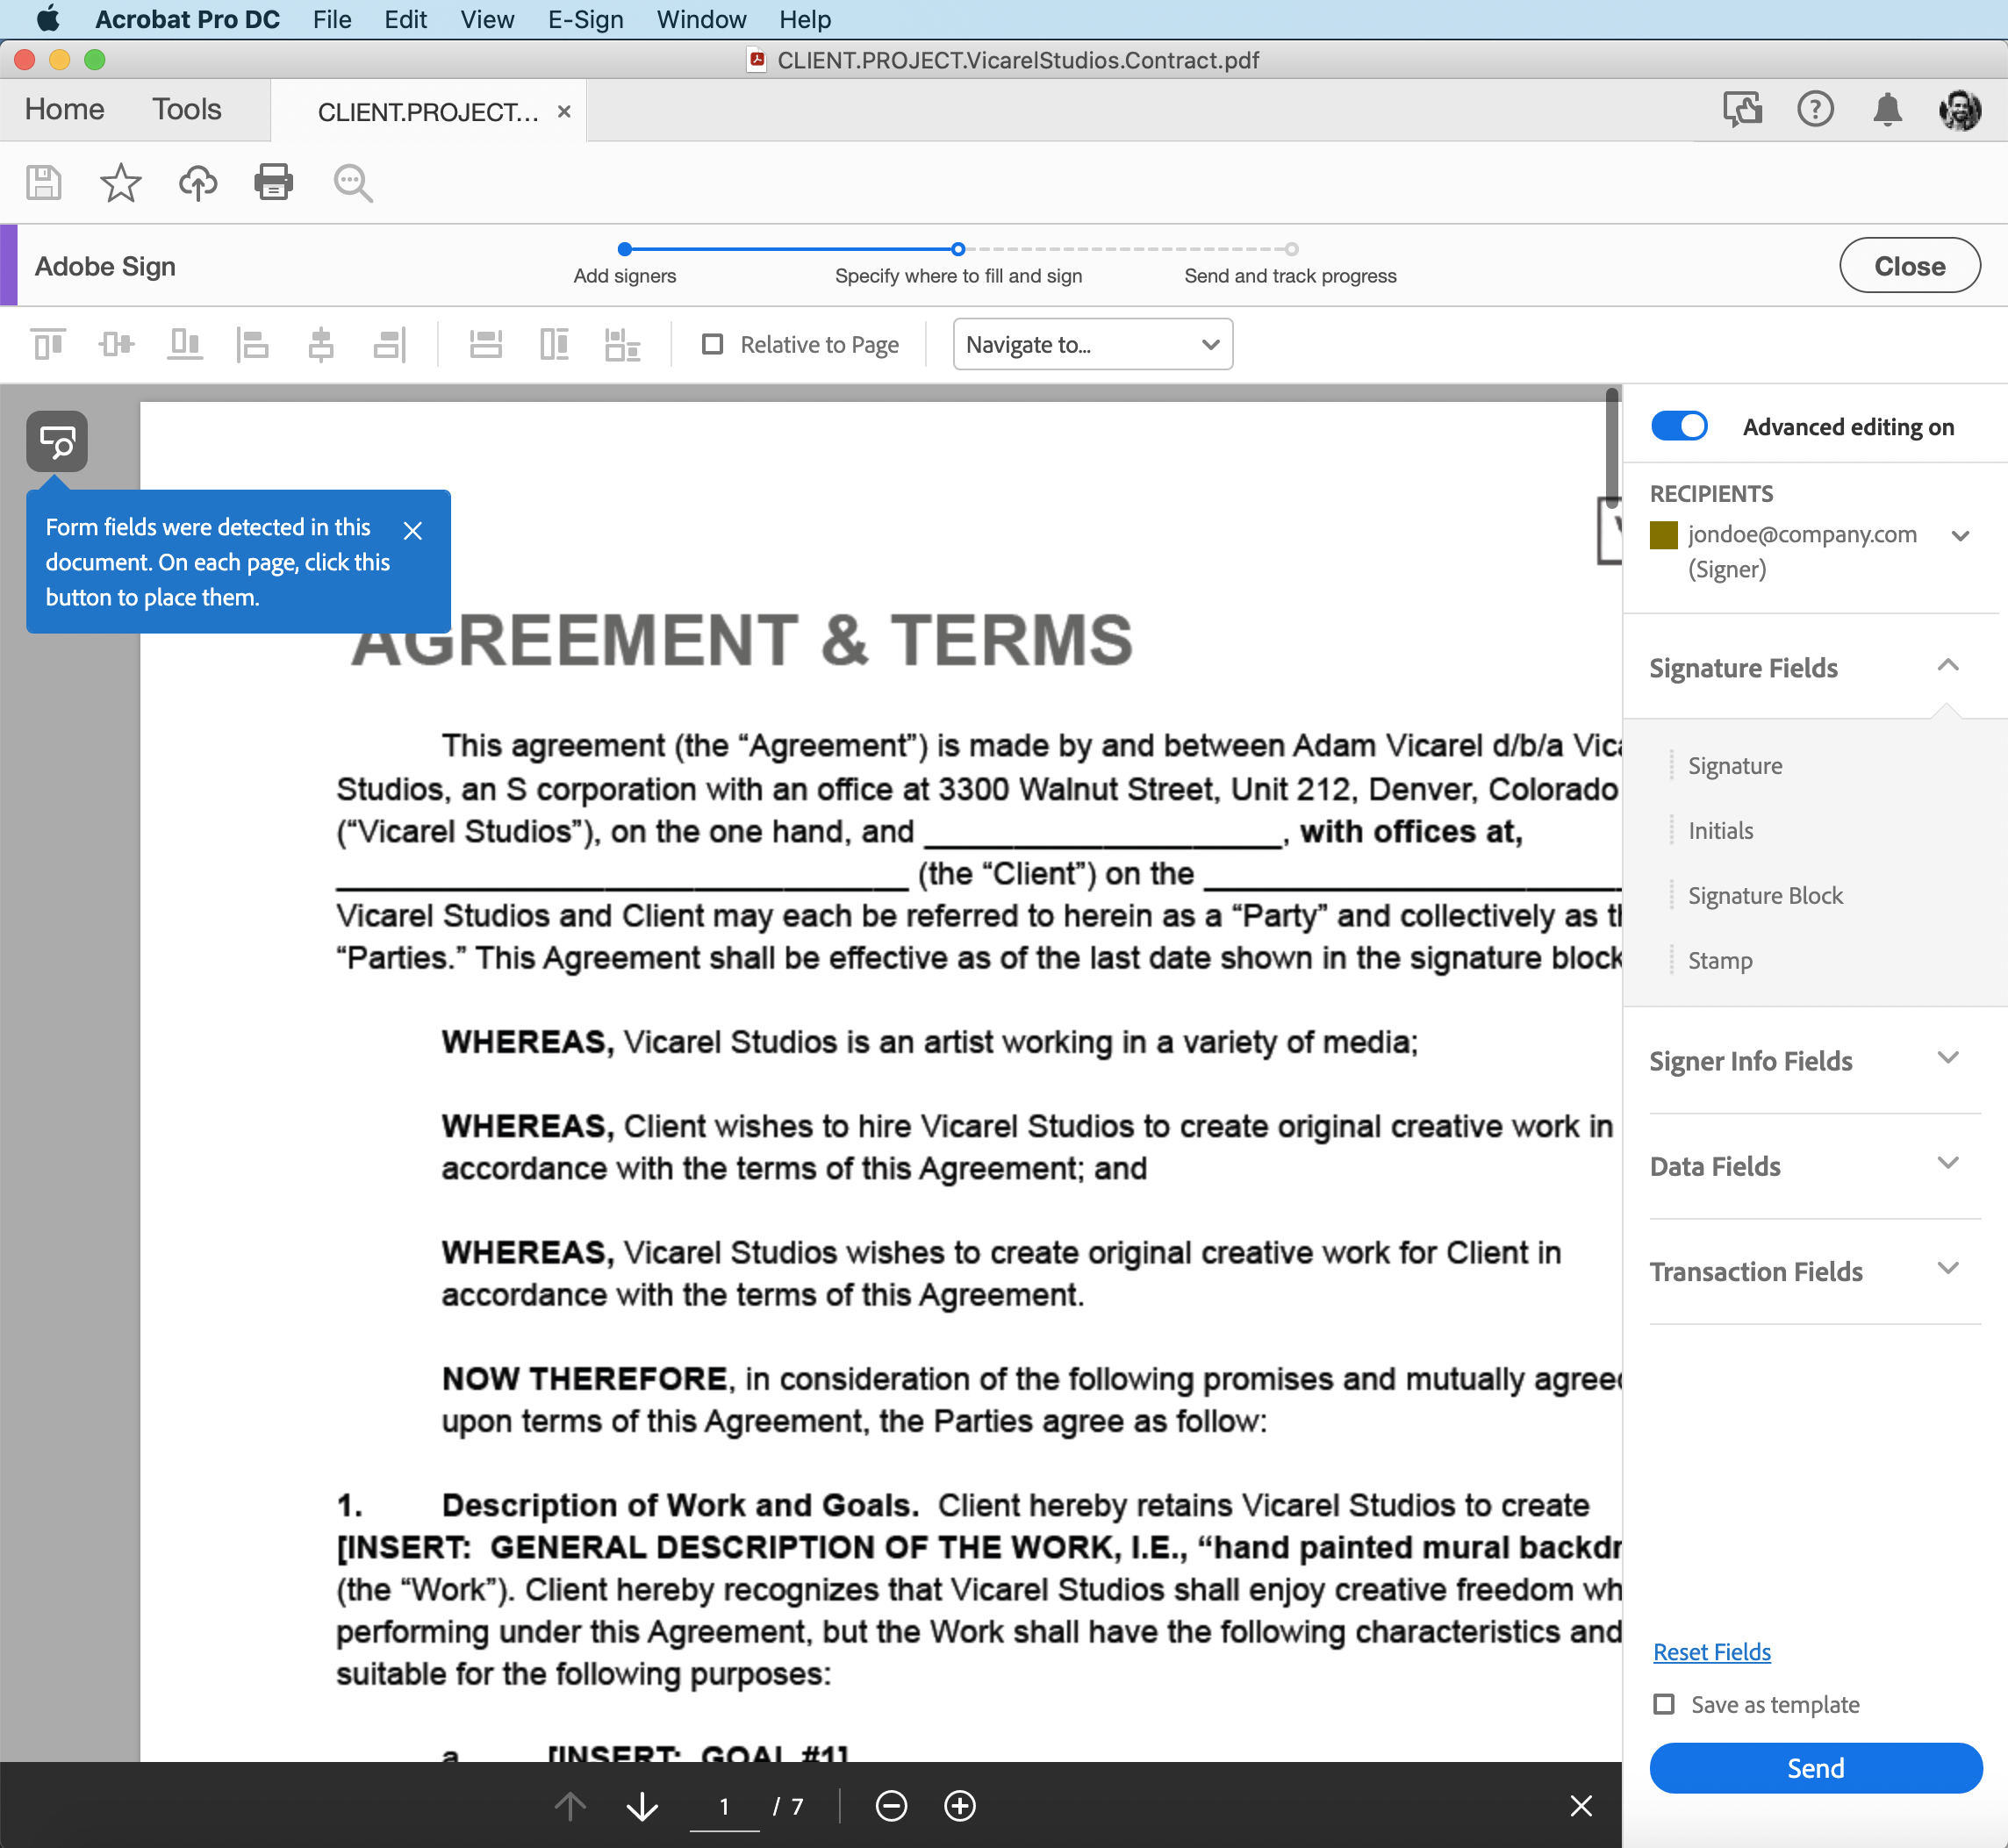
Task: Click align top edges icon
Action: tap(48, 344)
